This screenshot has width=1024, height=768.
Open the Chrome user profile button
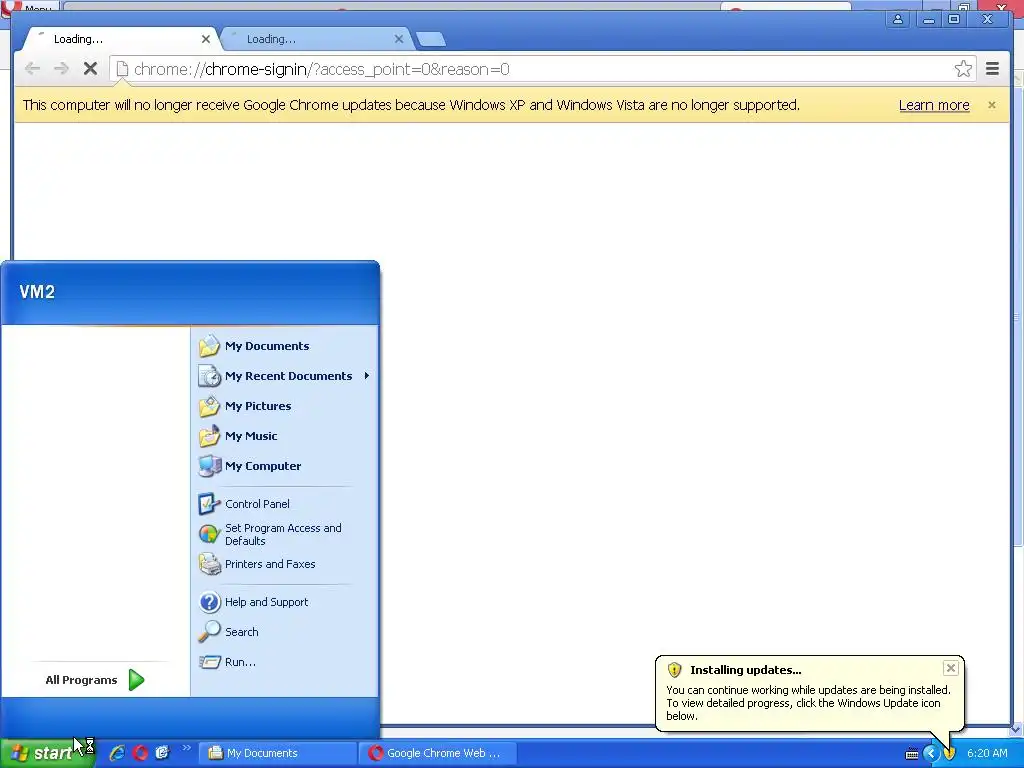pos(898,19)
